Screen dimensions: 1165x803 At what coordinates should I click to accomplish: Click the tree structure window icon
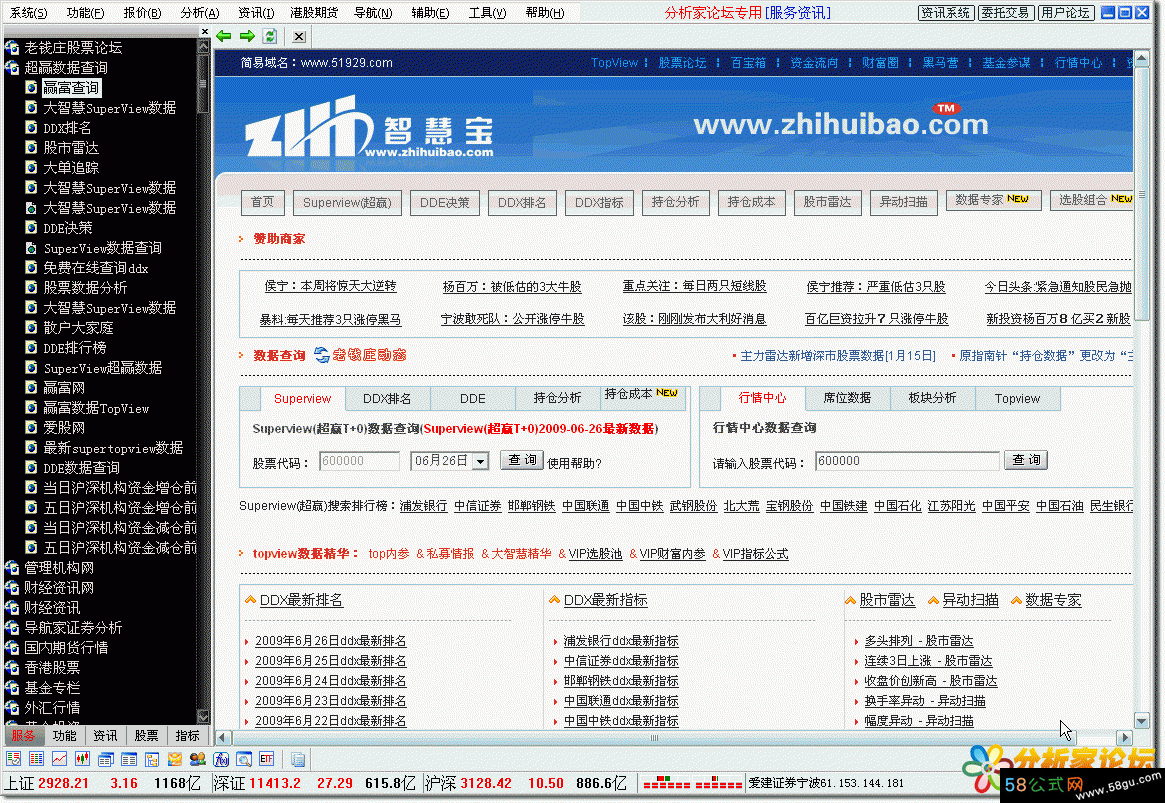pos(152,759)
